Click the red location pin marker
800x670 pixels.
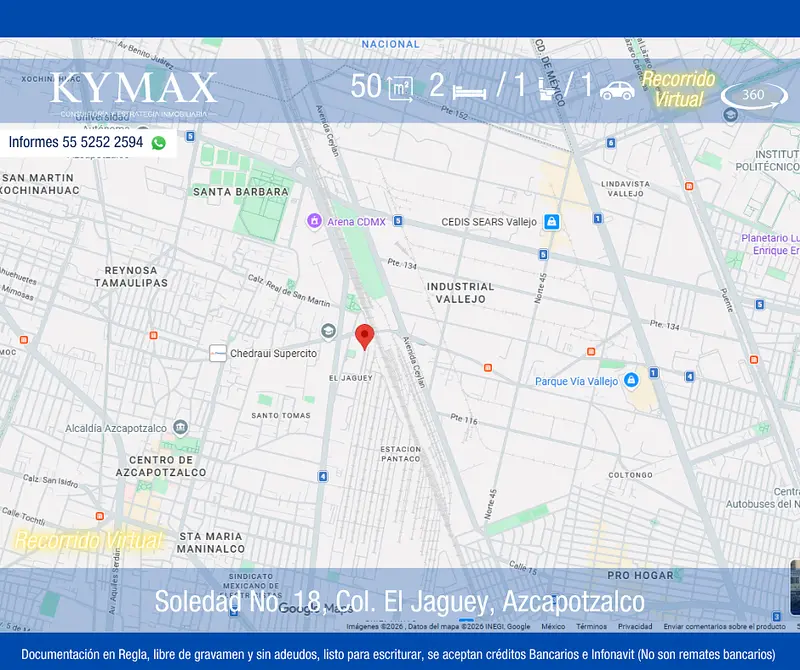(364, 337)
